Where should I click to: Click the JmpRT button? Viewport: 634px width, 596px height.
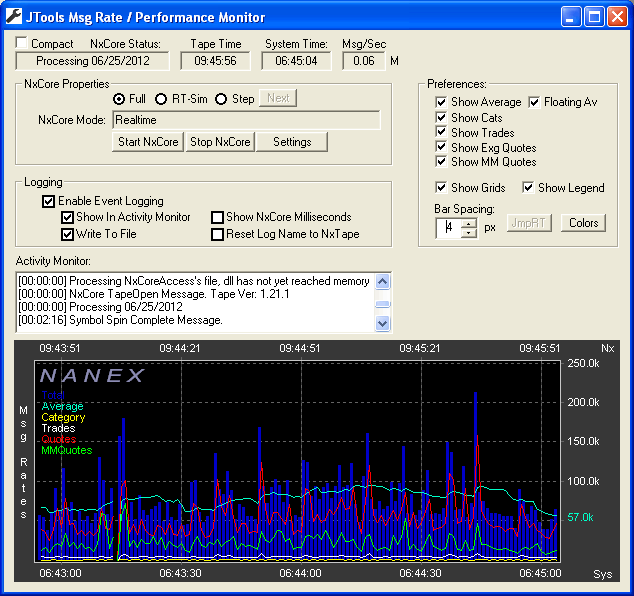click(x=529, y=223)
